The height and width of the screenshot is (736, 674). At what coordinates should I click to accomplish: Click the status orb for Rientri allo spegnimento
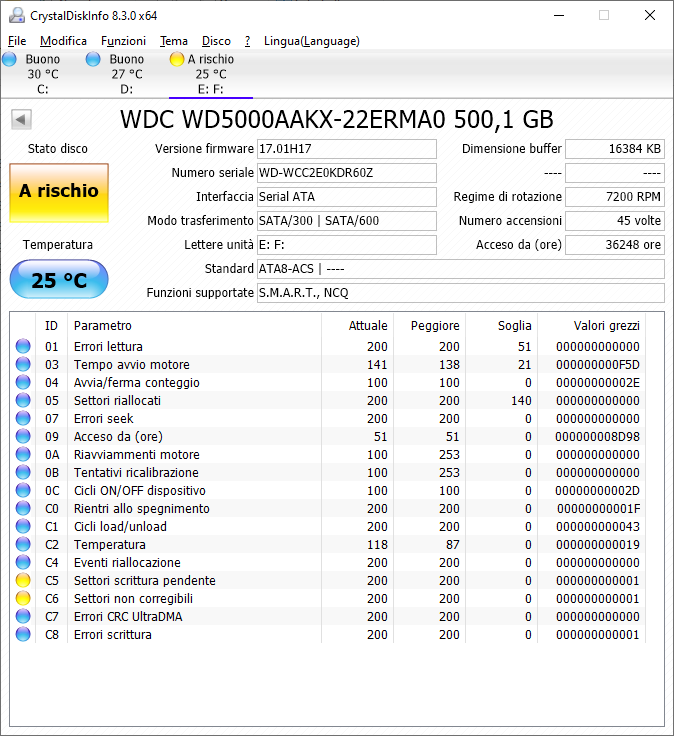(23, 508)
